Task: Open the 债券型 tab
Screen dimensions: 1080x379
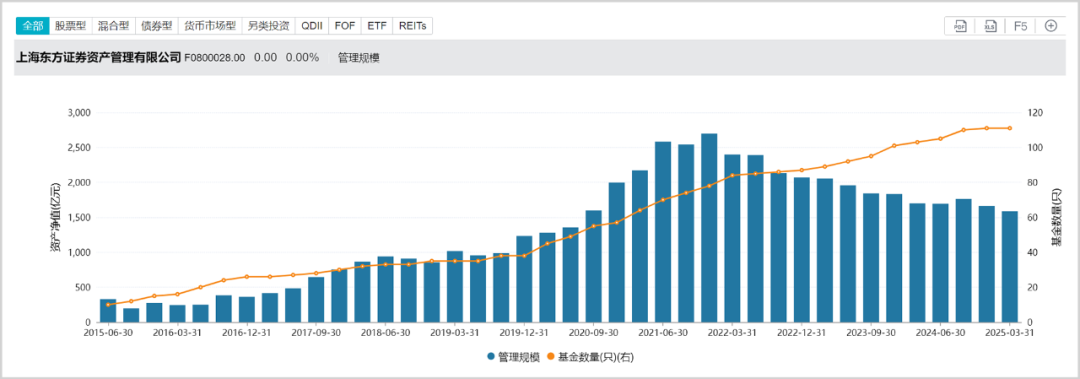Action: (156, 26)
